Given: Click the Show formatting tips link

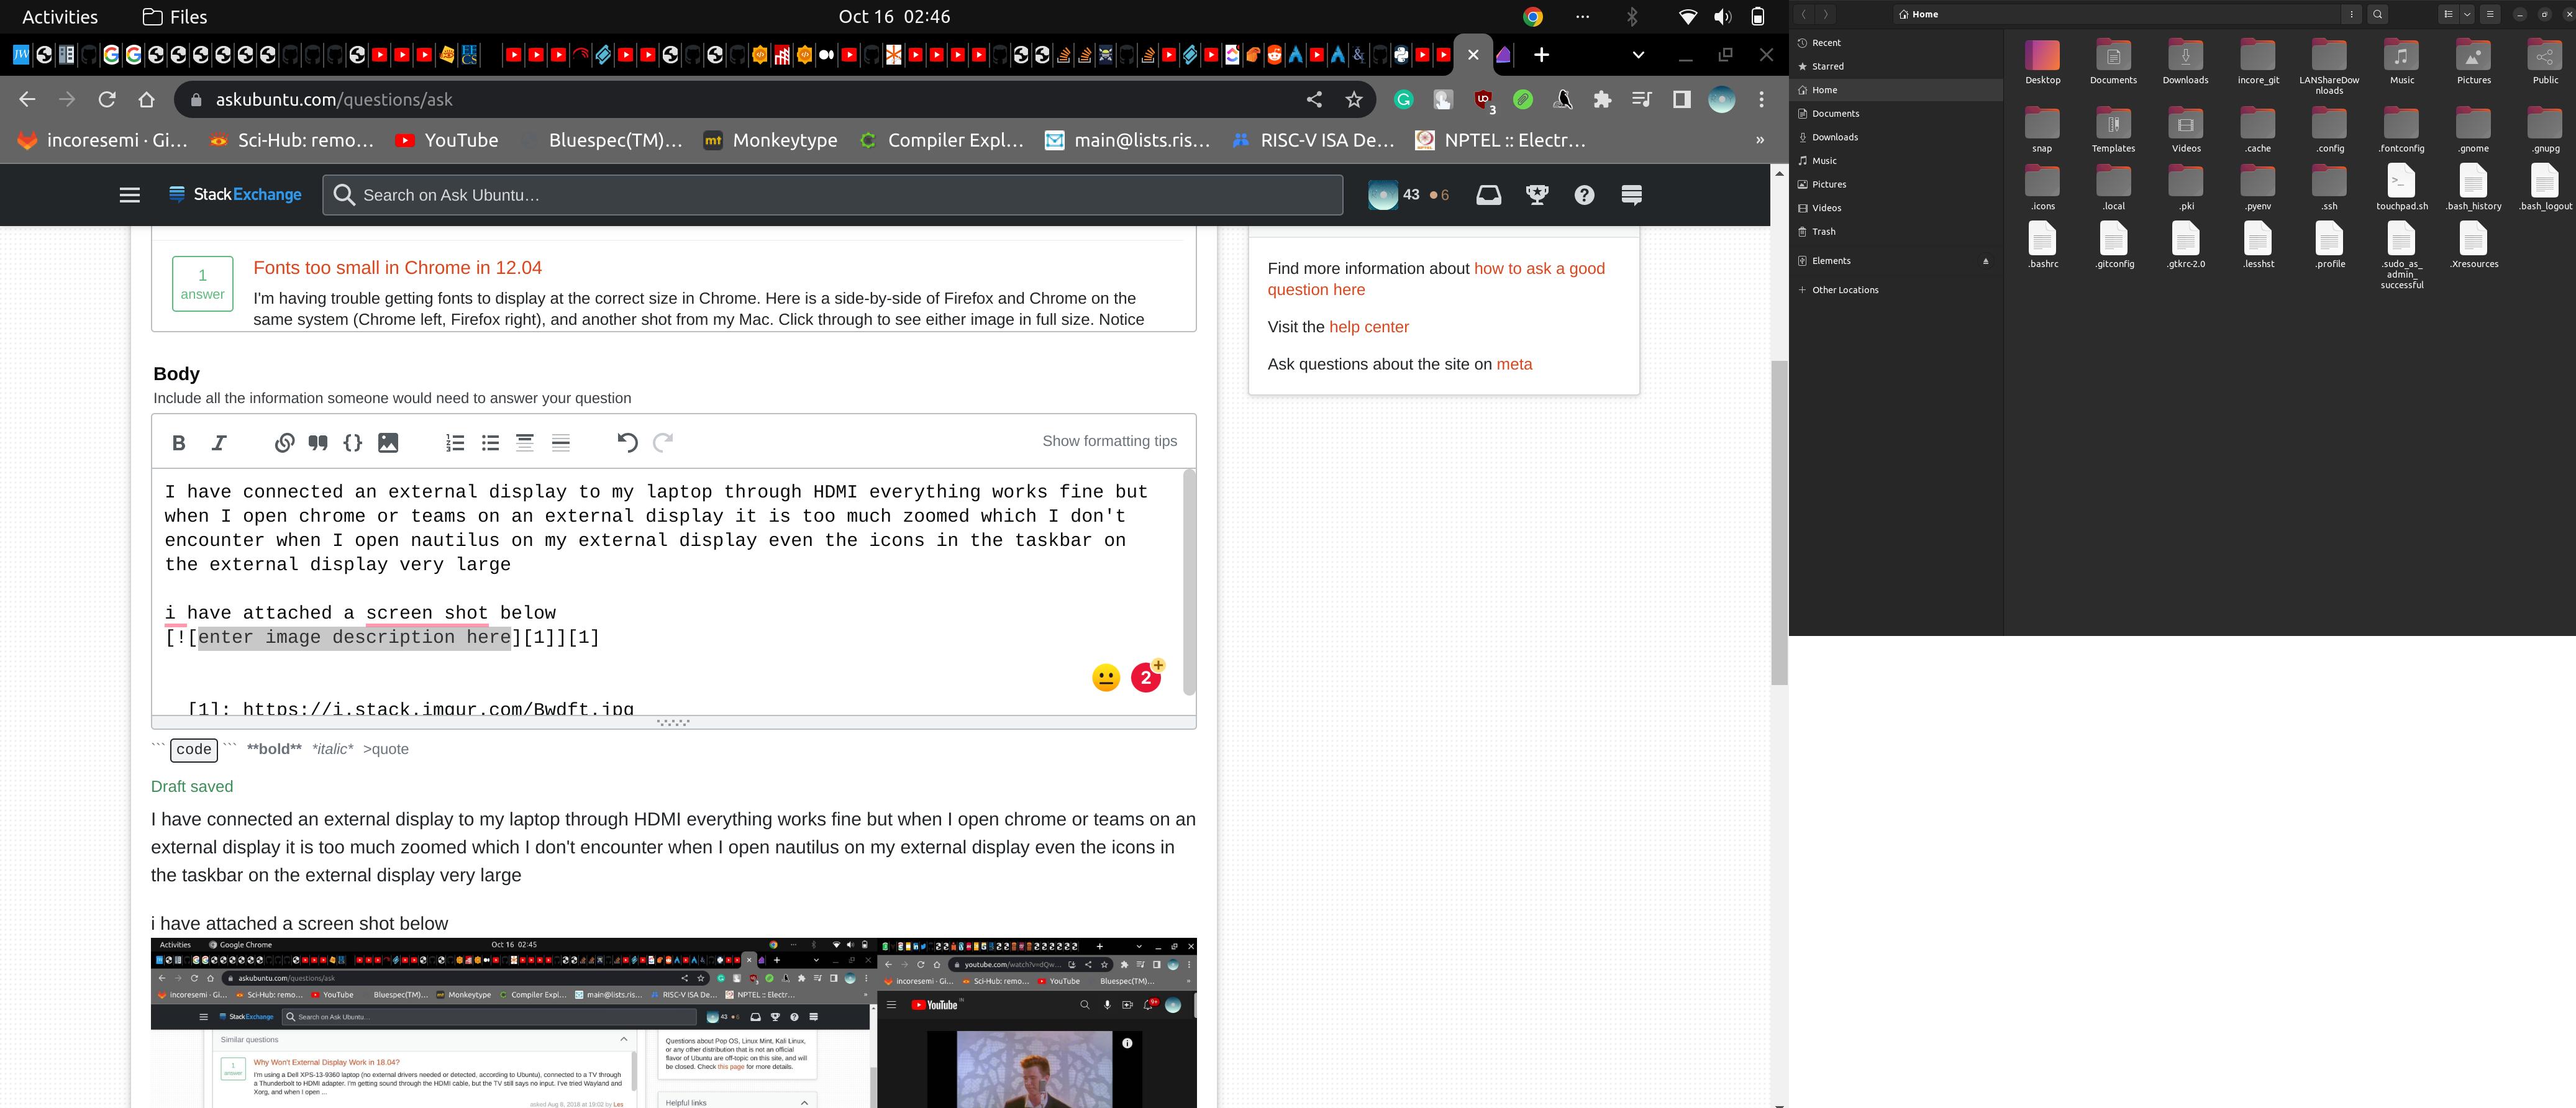Looking at the screenshot, I should pyautogui.click(x=1110, y=440).
